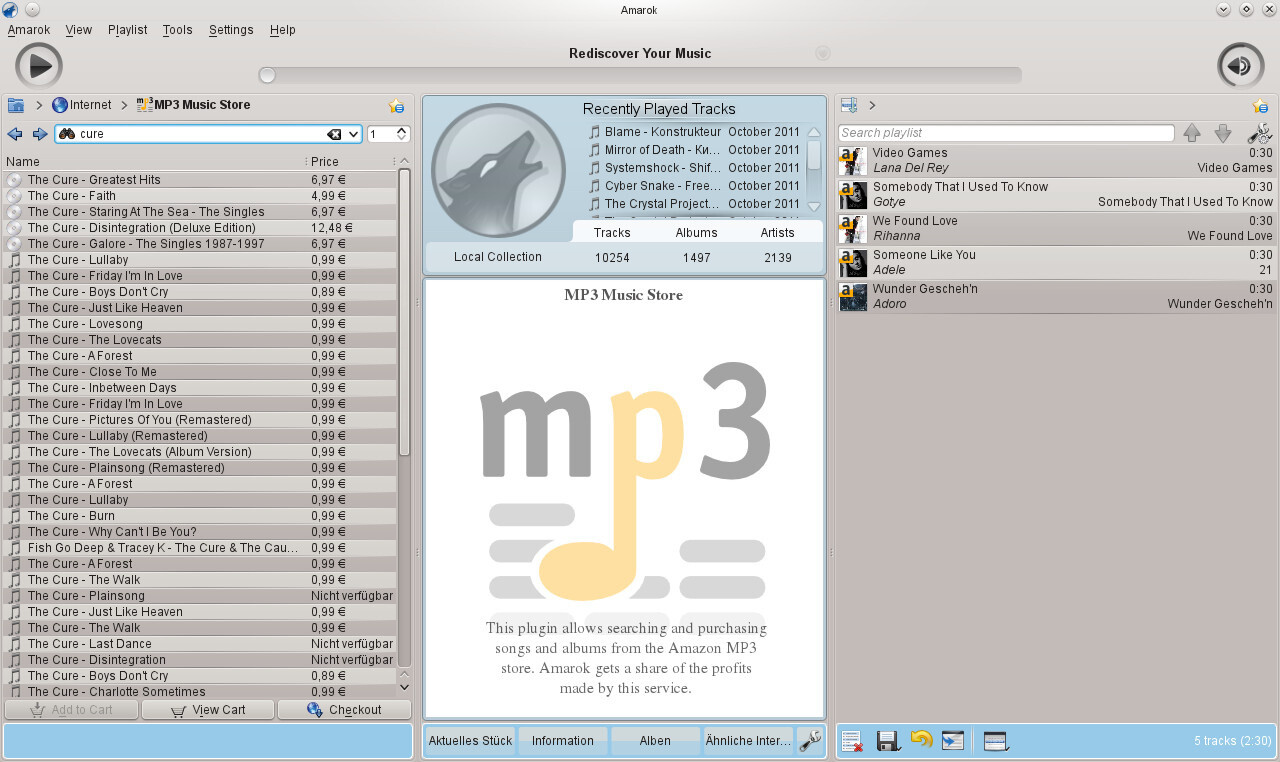
Task: Open the Help menu
Action: 283,30
